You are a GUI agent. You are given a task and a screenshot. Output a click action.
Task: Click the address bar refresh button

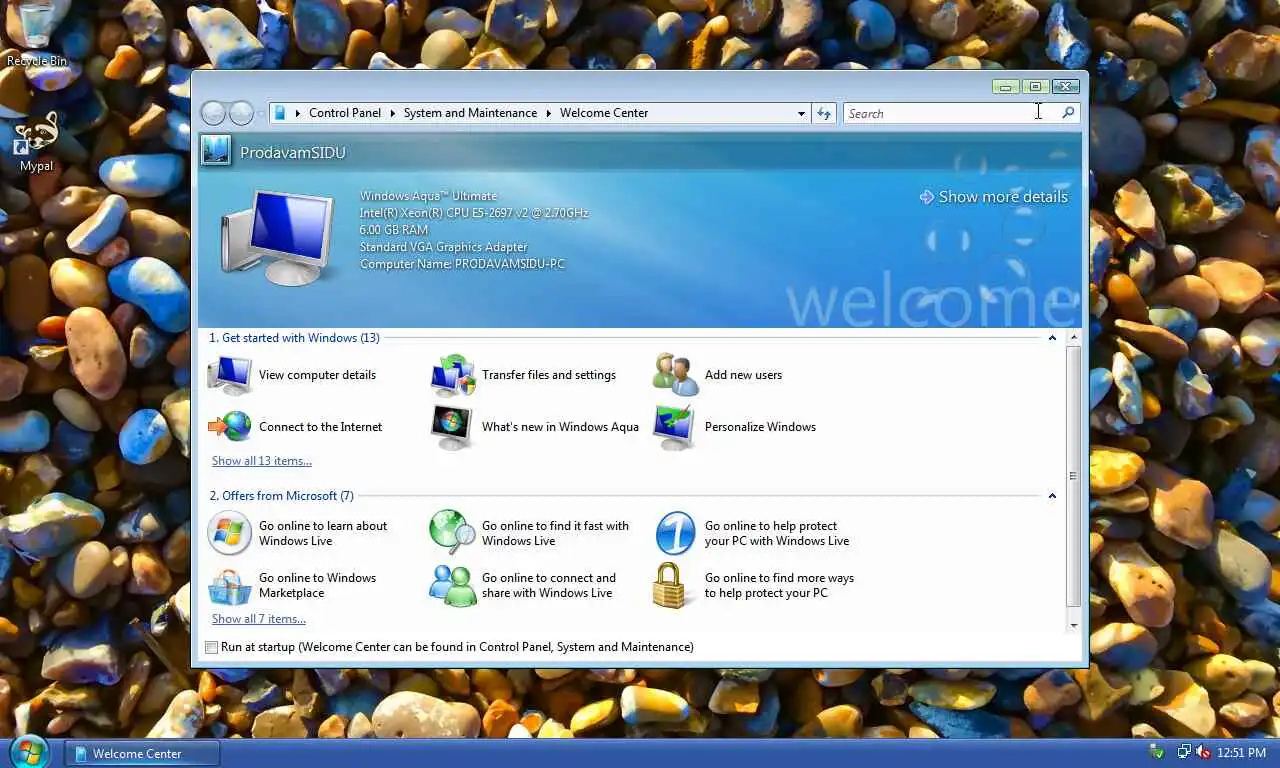pos(824,113)
